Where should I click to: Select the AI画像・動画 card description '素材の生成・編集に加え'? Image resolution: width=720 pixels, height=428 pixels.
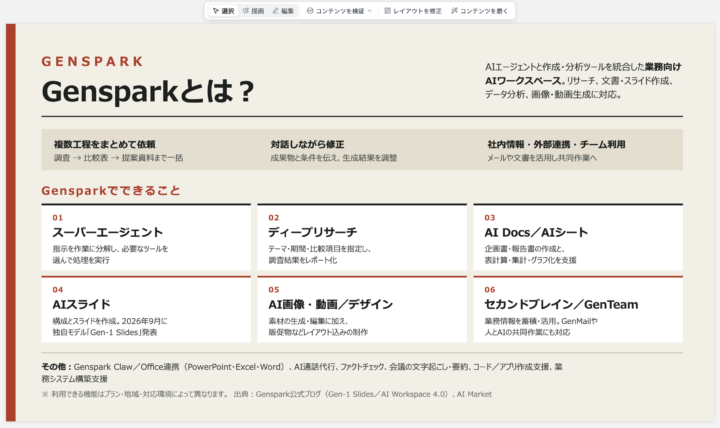[x=318, y=327]
